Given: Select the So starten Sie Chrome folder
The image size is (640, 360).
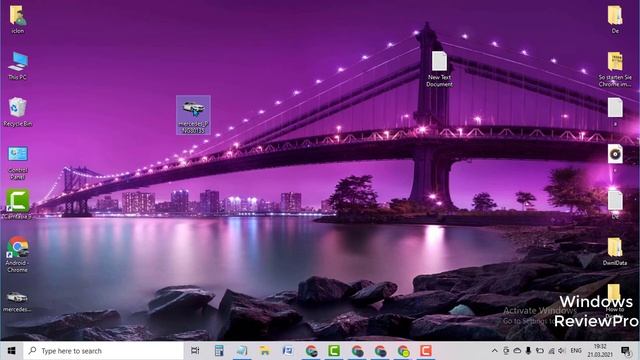Looking at the screenshot, I should [x=615, y=69].
